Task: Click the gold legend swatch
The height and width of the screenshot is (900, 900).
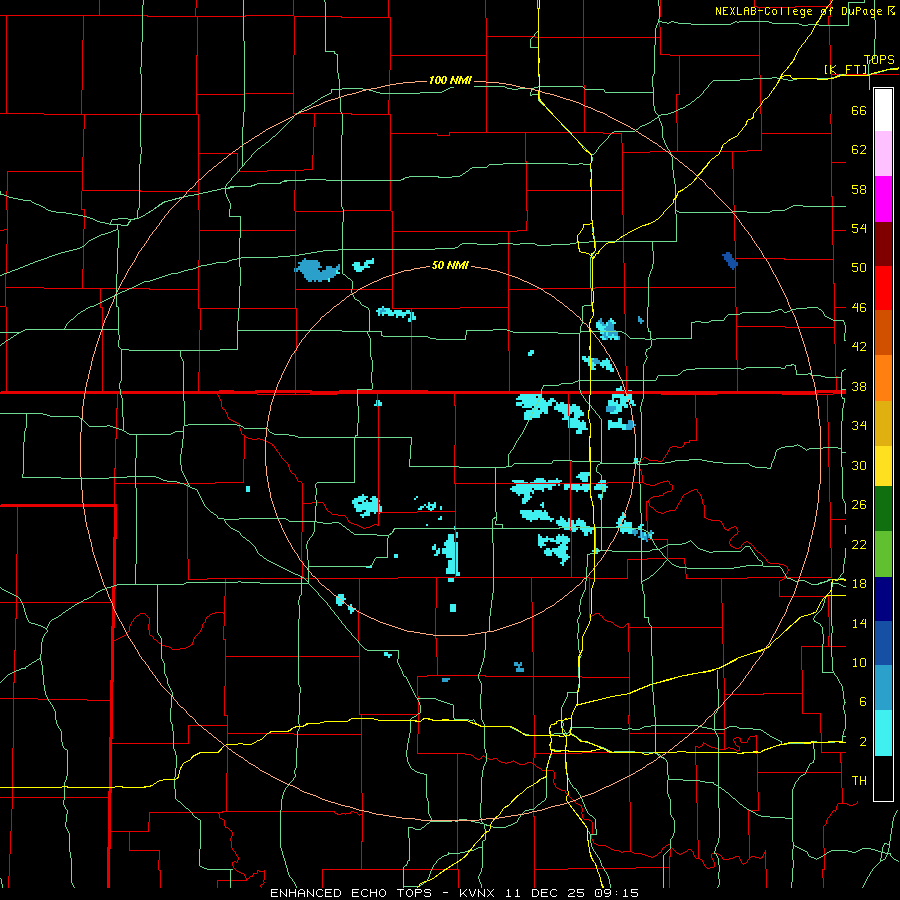Action: pos(883,423)
